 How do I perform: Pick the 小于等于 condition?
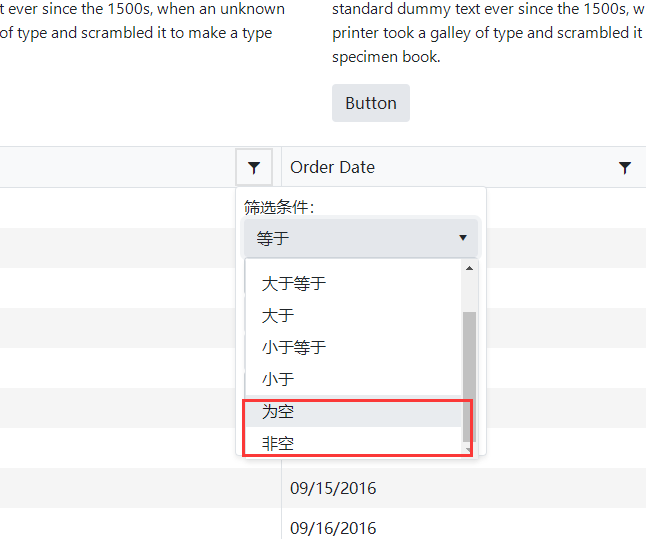tap(294, 348)
